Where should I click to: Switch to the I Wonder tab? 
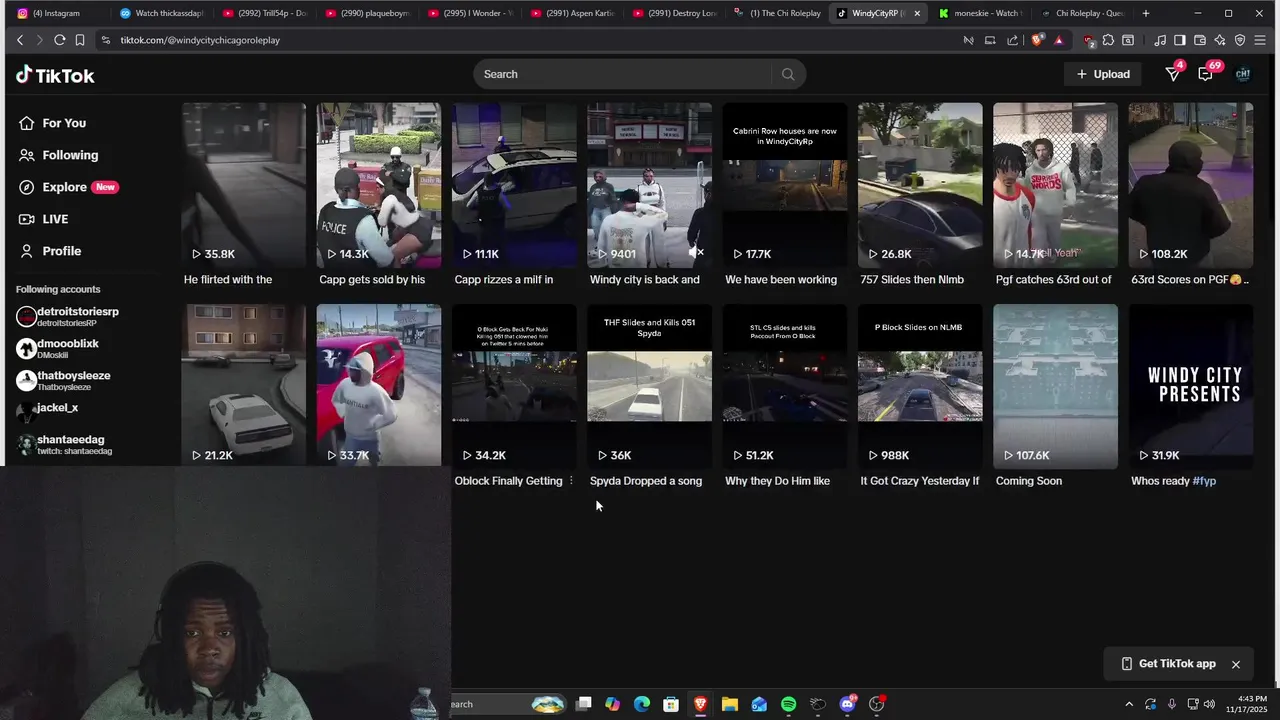point(470,13)
